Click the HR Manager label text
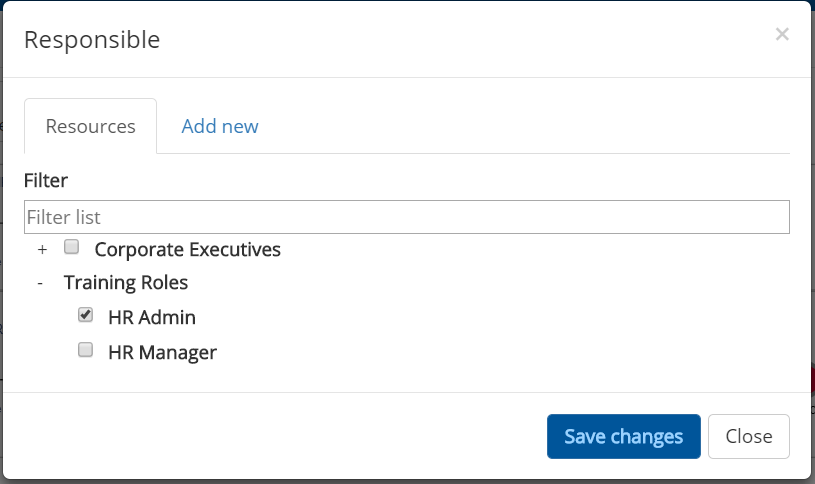815x484 pixels. [162, 352]
